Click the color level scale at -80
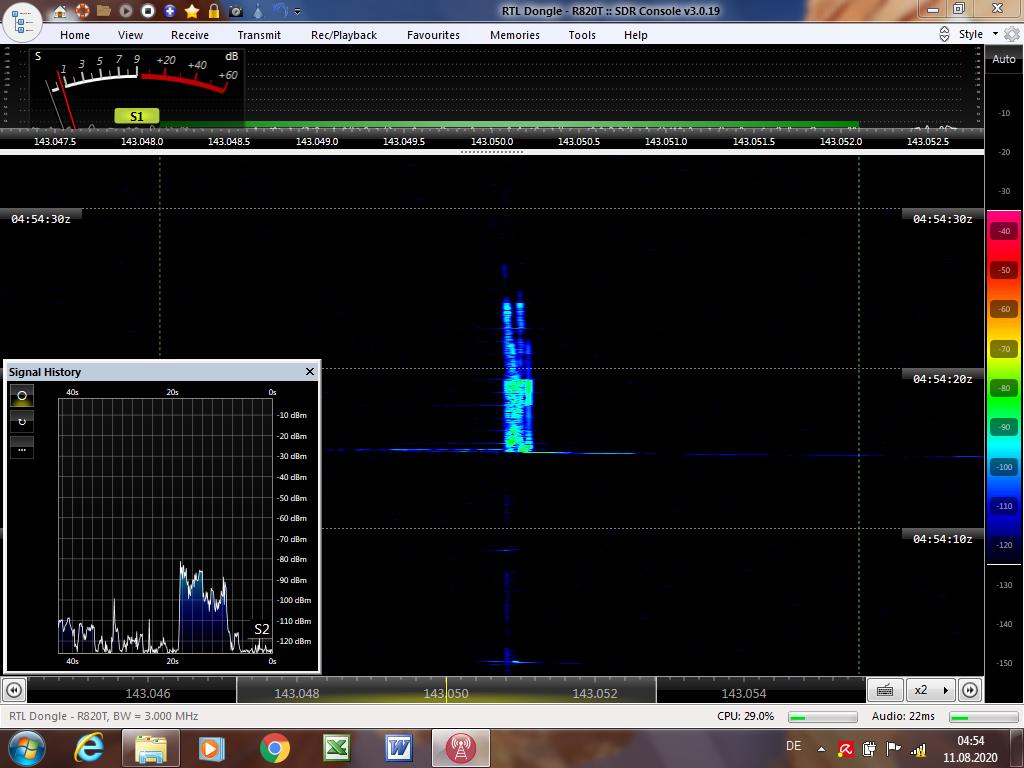Viewport: 1024px width, 768px height. pyautogui.click(x=1004, y=388)
